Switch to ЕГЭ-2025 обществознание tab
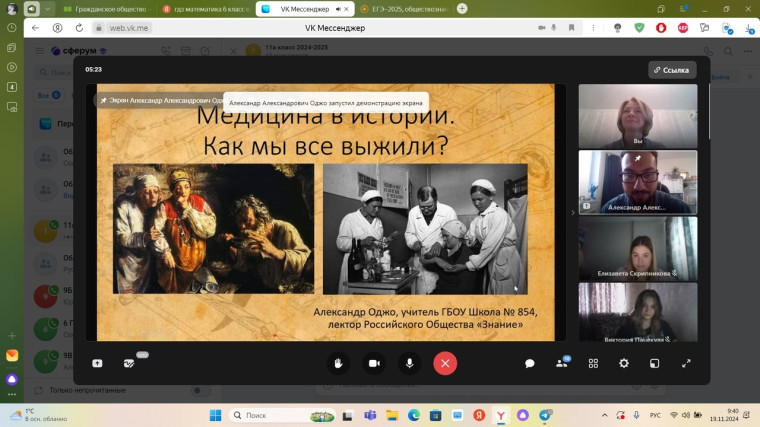760x427 pixels. [x=404, y=9]
